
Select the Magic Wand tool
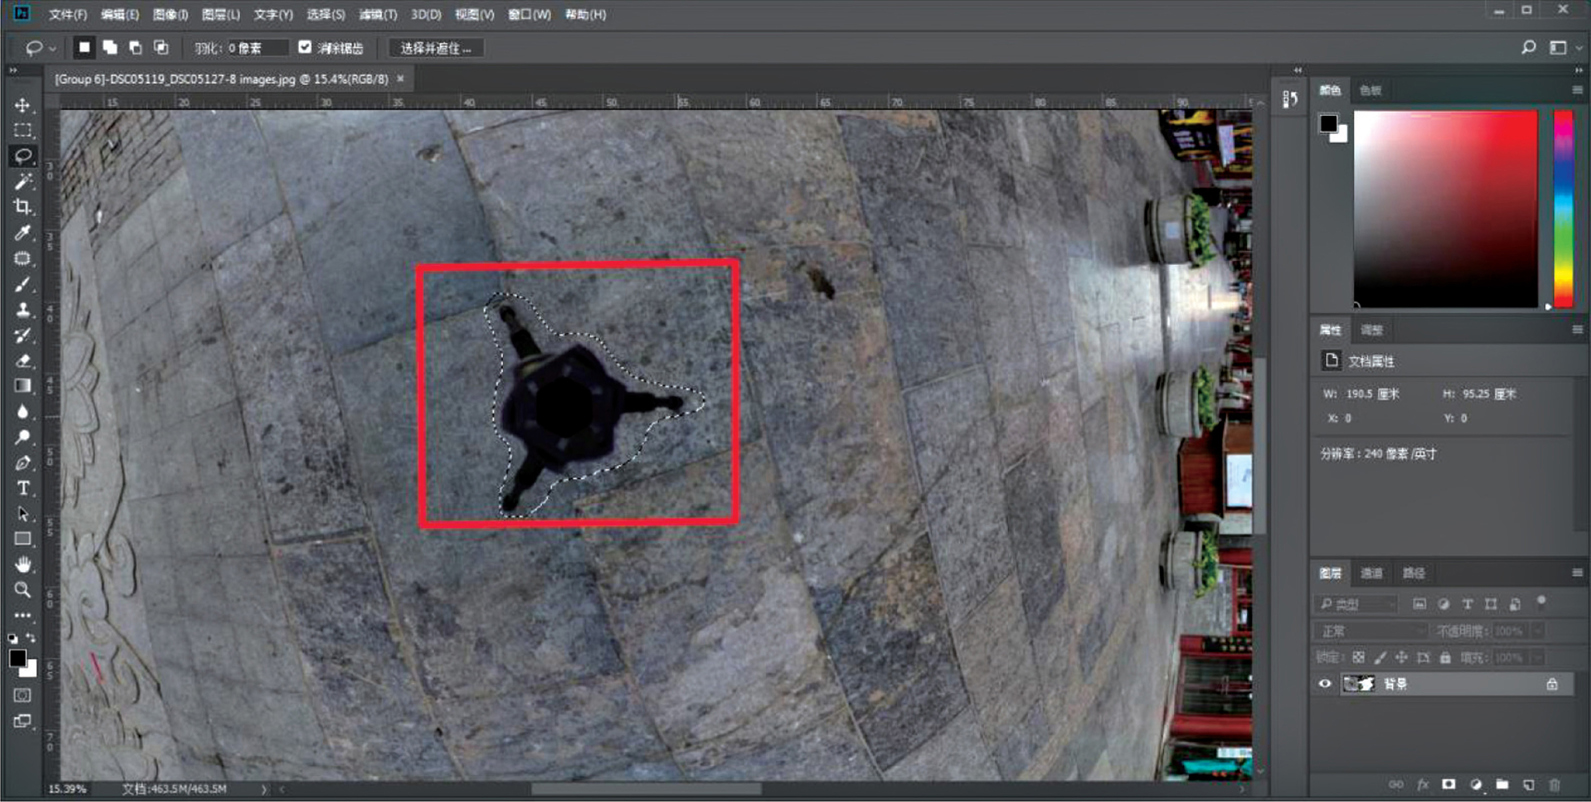coord(22,181)
